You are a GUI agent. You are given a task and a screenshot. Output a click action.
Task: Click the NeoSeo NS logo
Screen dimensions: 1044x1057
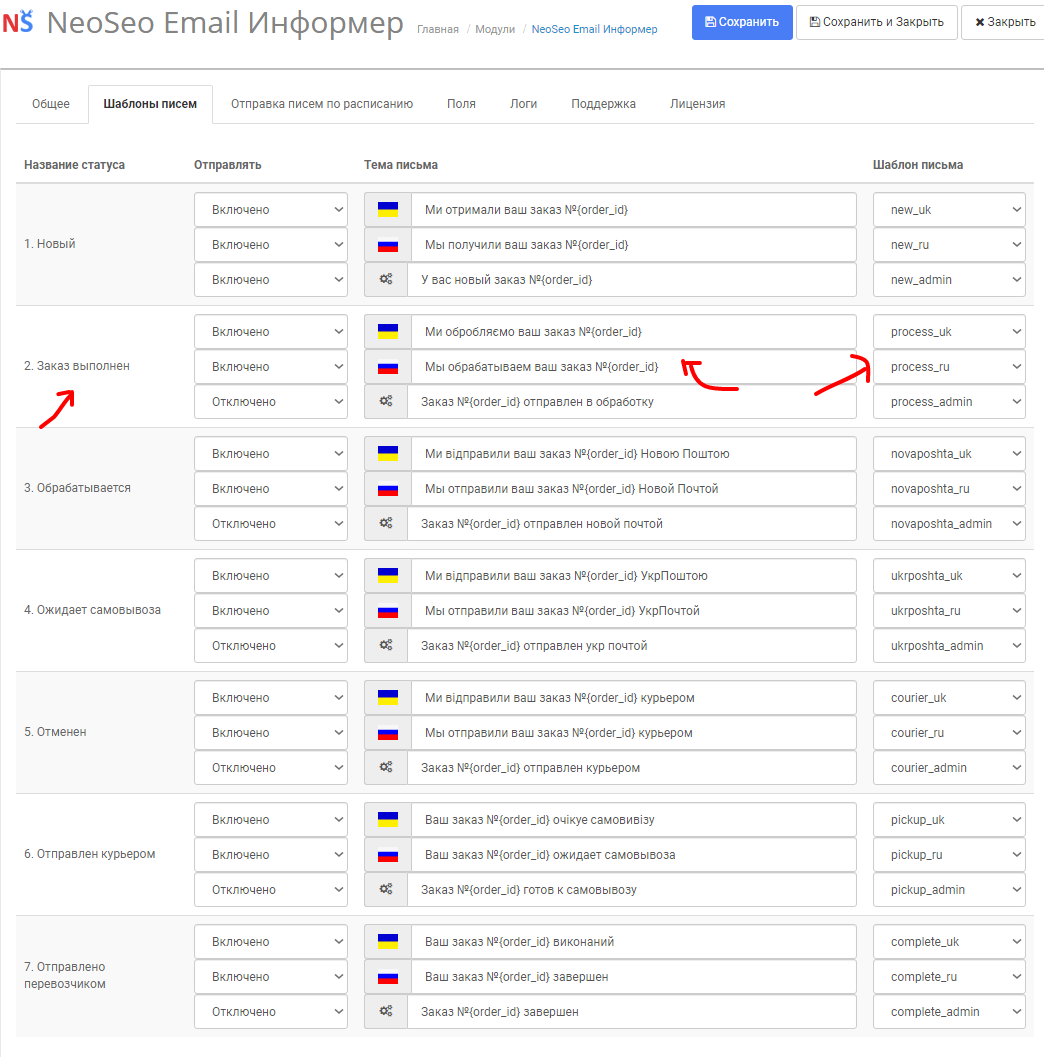(18, 22)
